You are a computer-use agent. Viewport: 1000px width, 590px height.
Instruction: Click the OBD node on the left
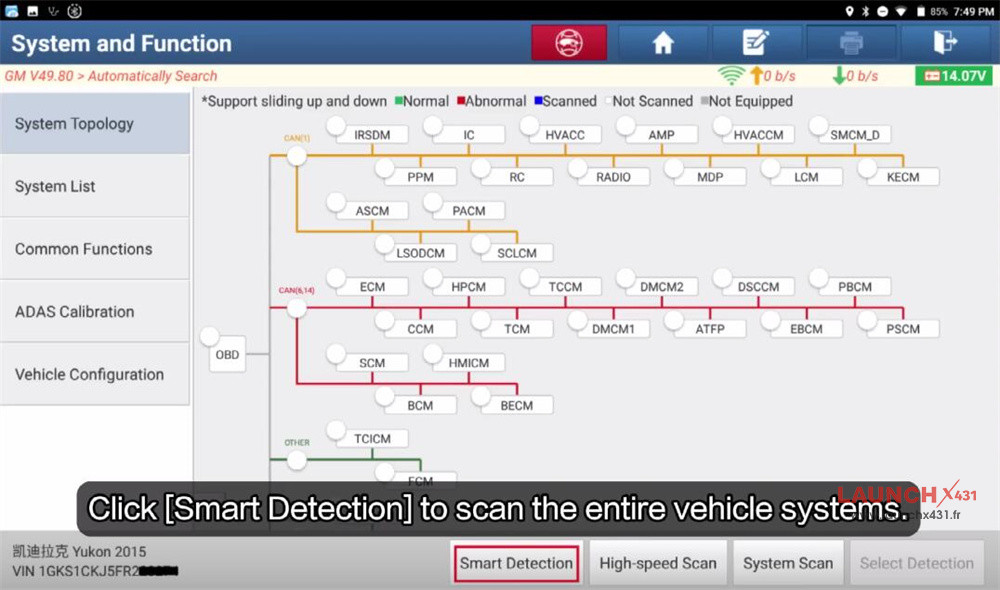click(225, 353)
